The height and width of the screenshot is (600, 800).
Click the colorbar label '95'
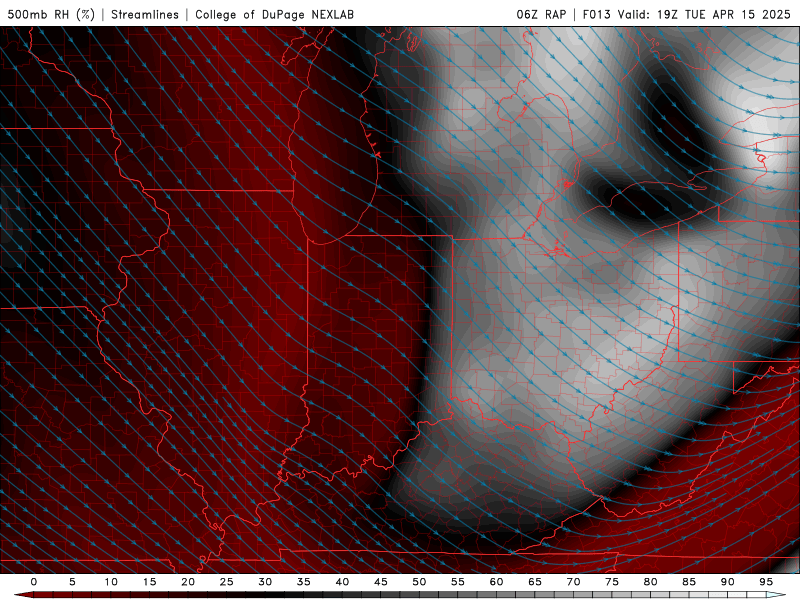point(766,582)
